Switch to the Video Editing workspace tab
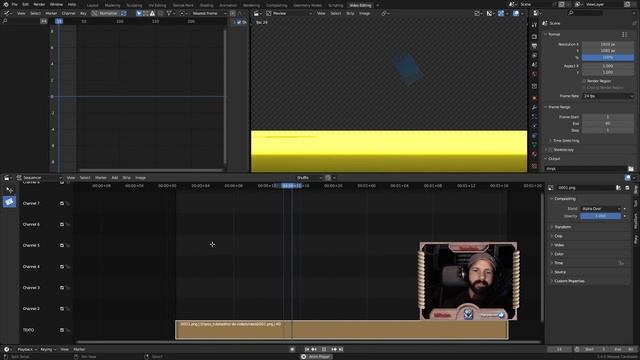 point(360,5)
